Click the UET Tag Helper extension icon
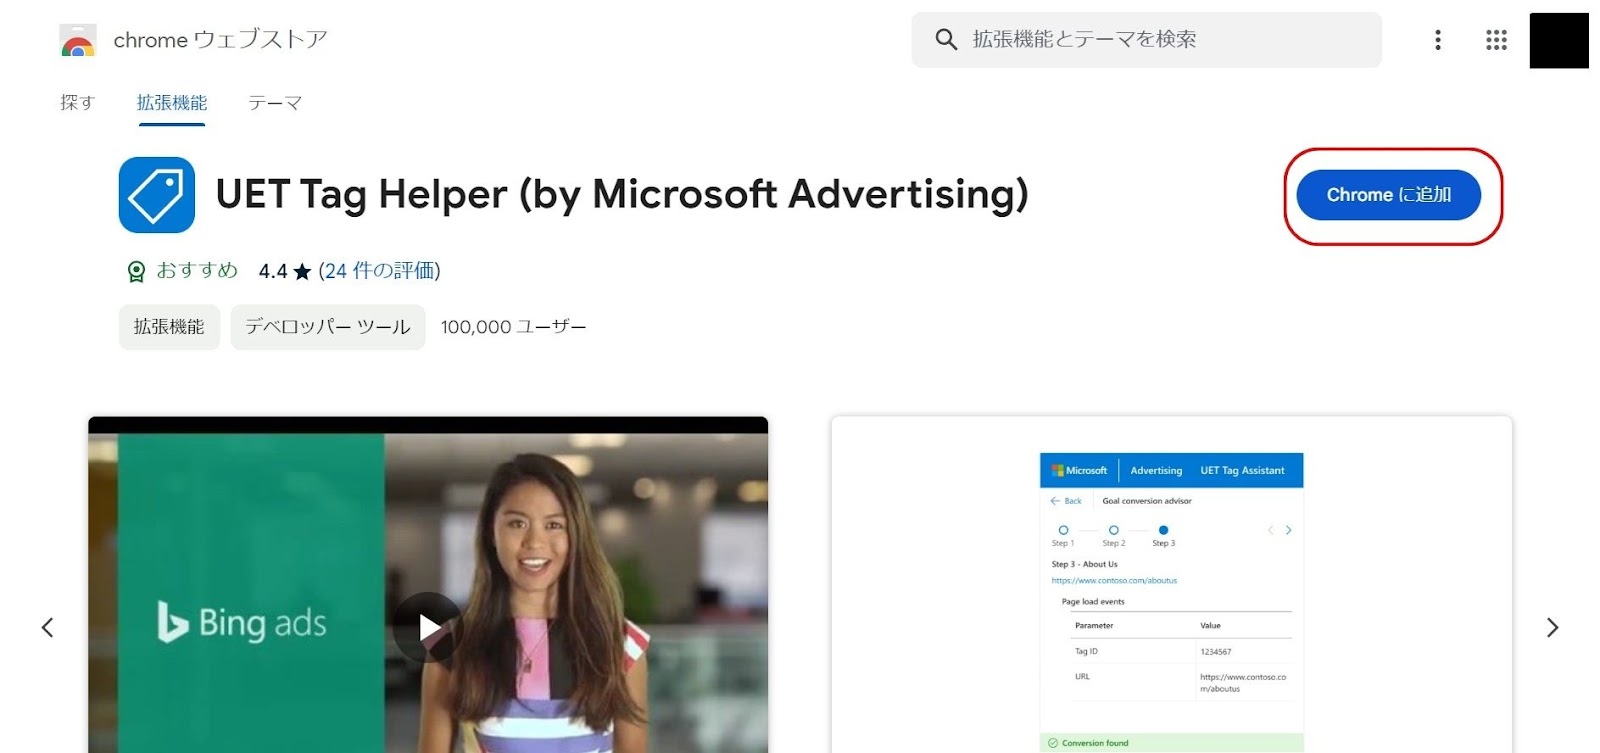 click(157, 195)
